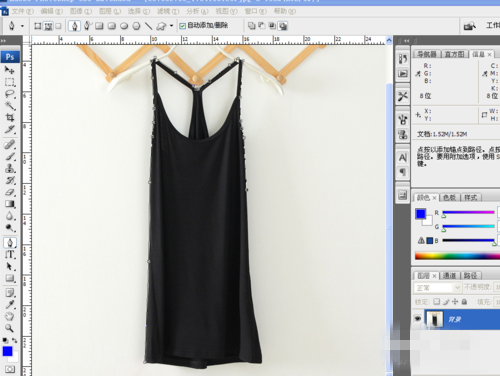The width and height of the screenshot is (500, 376).
Task: Open the pen tool preset picker arrow
Action: [22, 26]
